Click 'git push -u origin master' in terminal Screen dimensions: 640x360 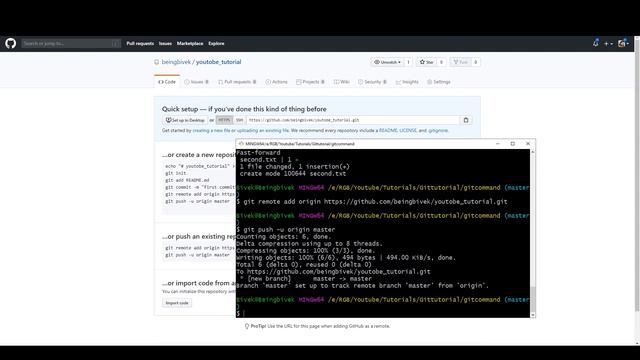coord(289,230)
